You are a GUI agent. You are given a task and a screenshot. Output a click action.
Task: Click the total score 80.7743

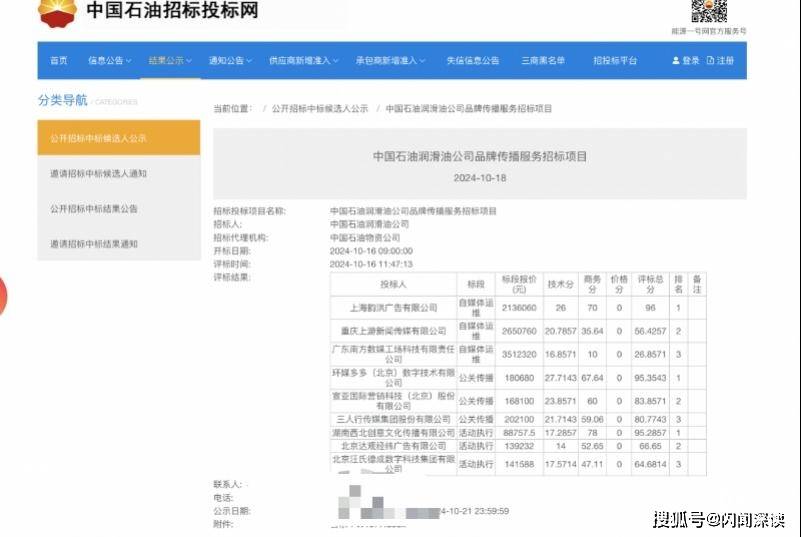[x=650, y=419]
